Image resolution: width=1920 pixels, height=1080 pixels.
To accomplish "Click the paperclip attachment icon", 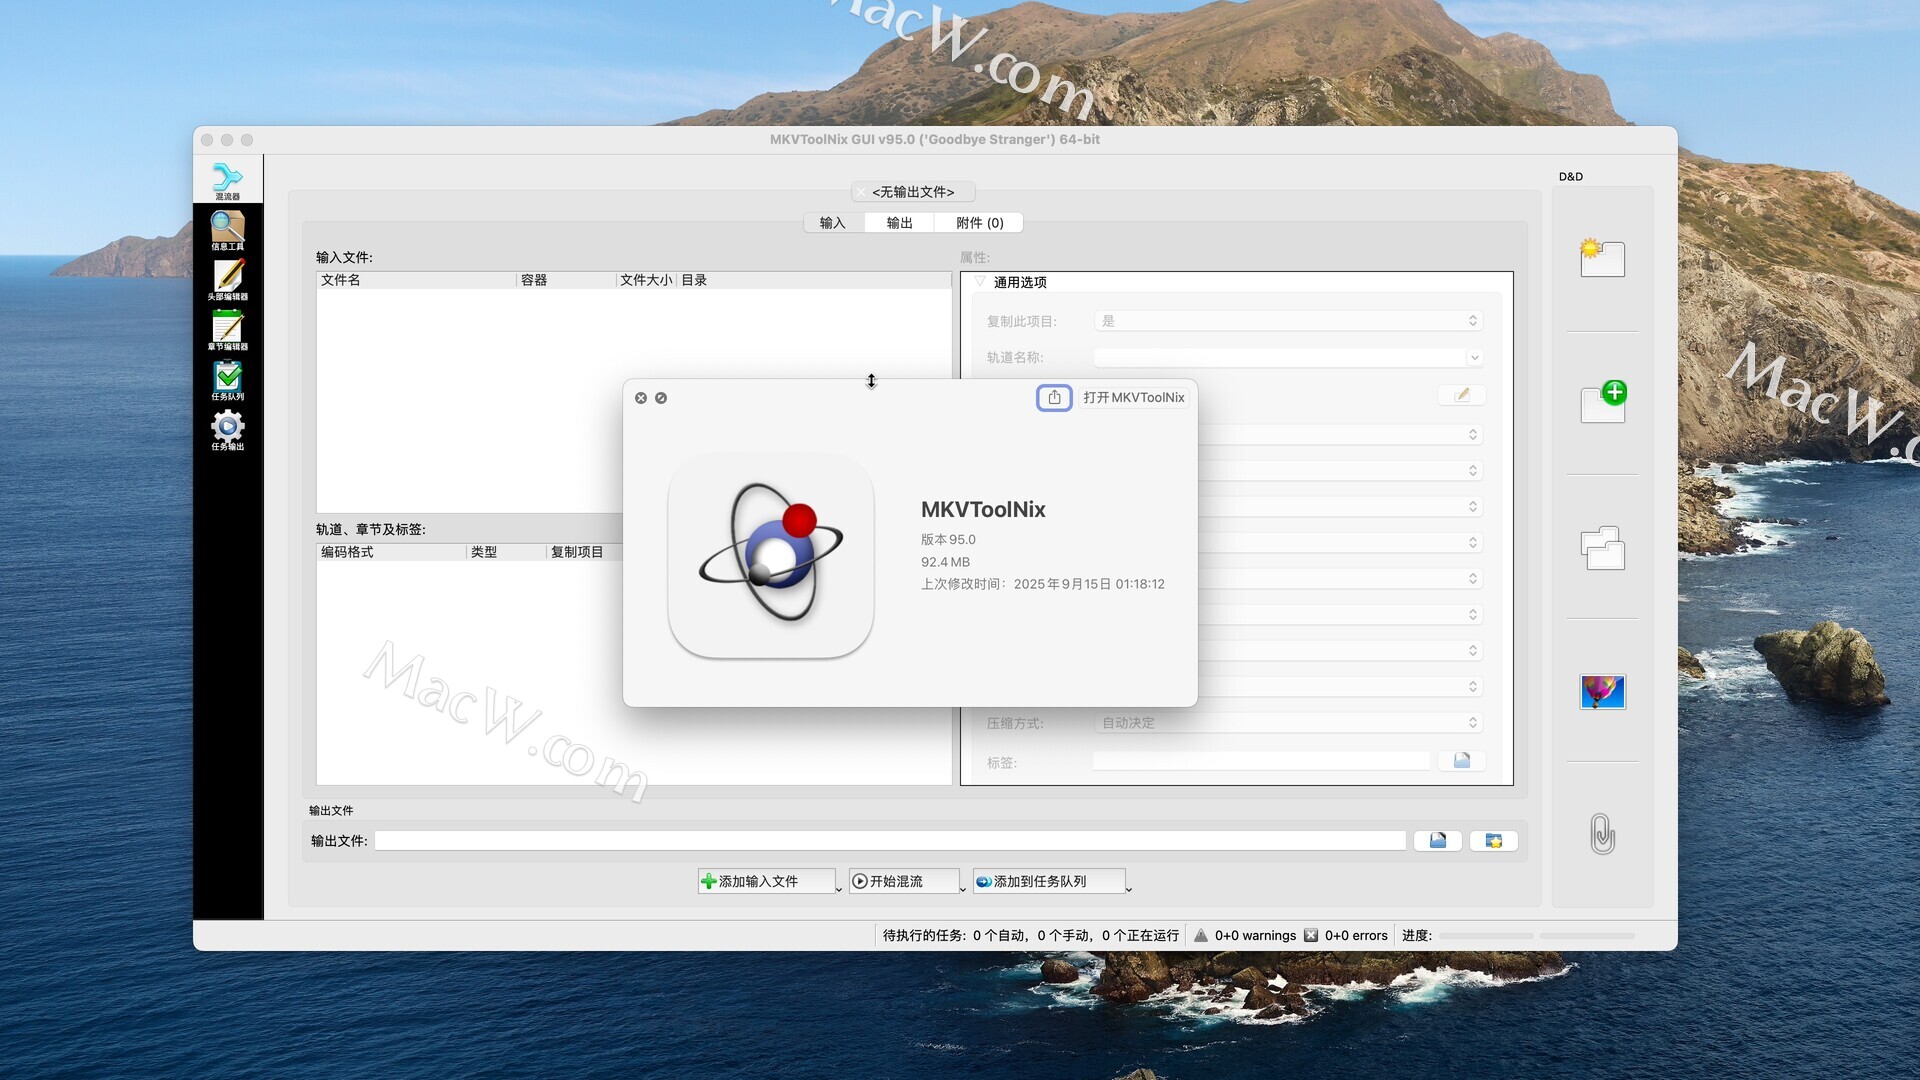I will (x=1602, y=833).
